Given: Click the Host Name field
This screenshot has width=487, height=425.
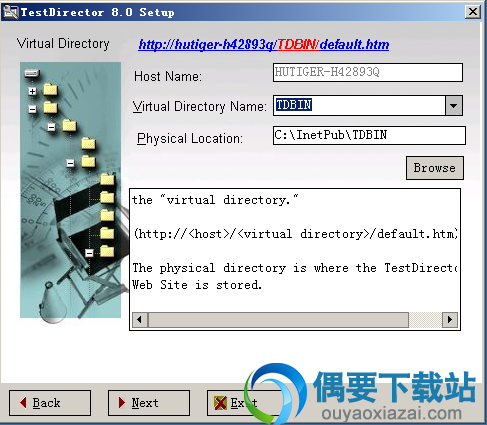Looking at the screenshot, I should tap(368, 72).
